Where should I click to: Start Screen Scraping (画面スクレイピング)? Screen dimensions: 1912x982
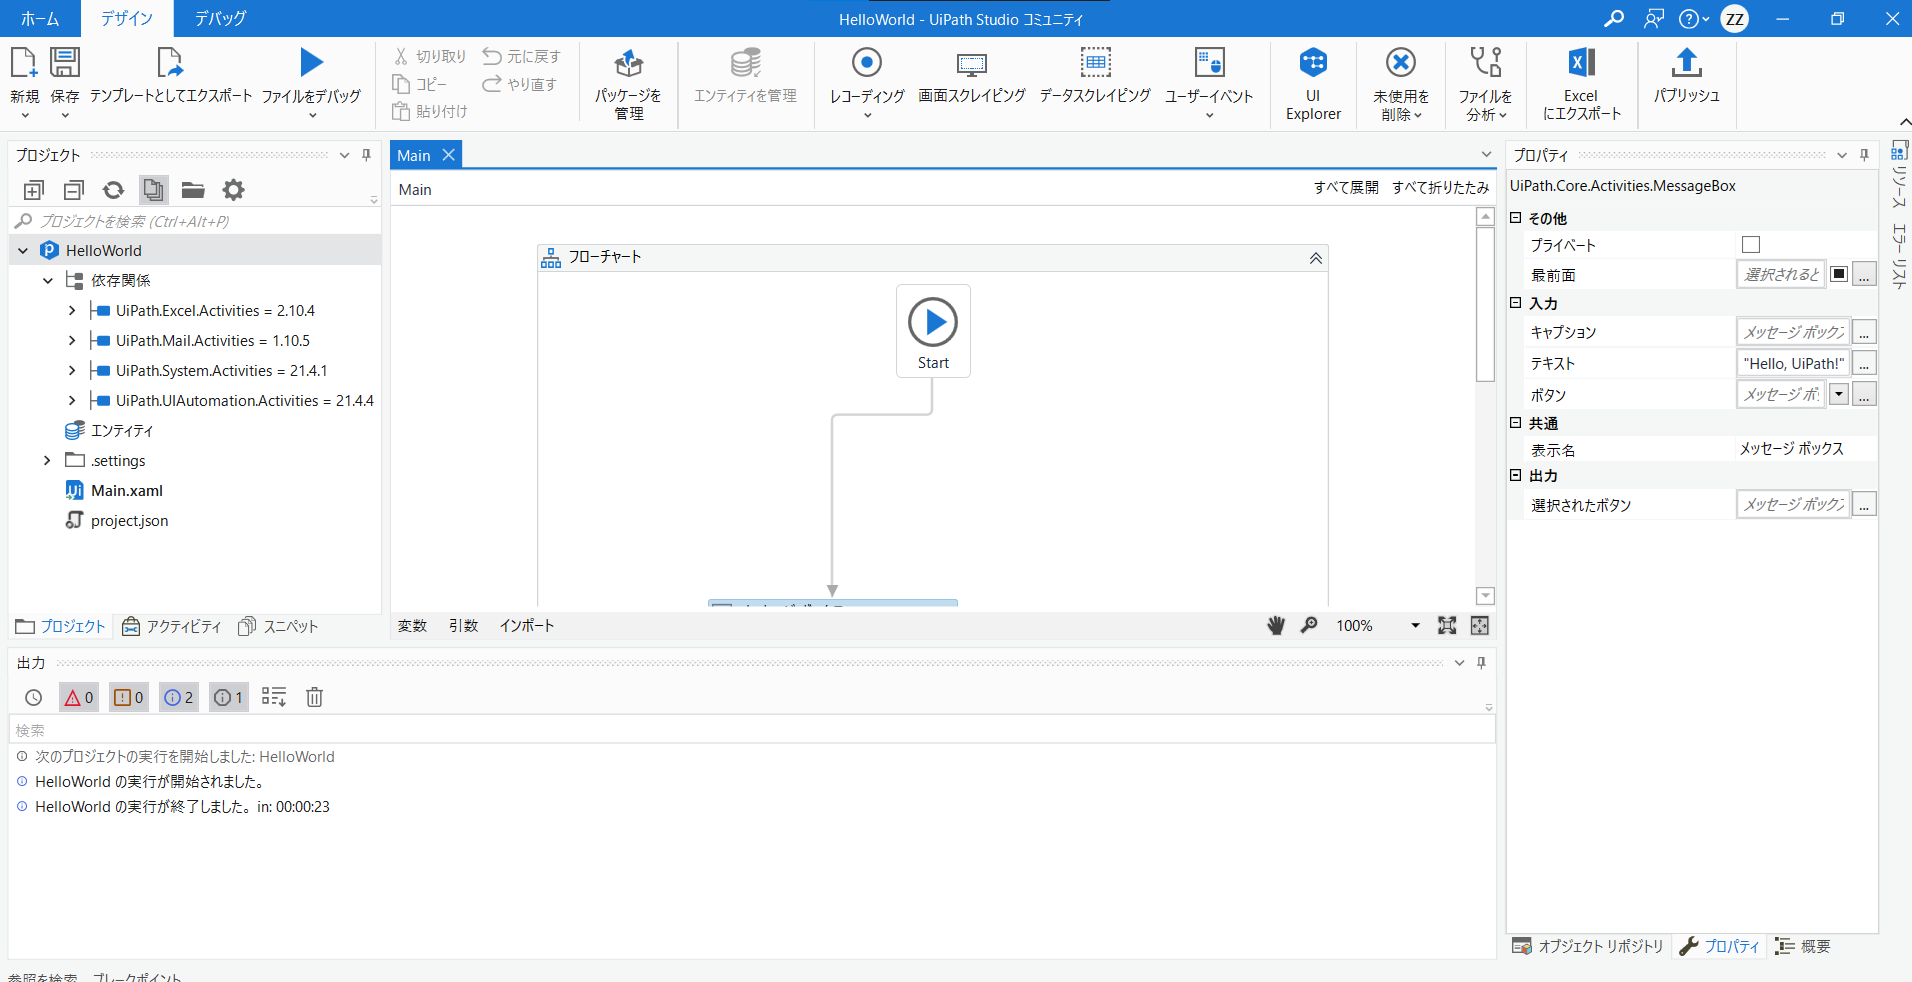(971, 77)
